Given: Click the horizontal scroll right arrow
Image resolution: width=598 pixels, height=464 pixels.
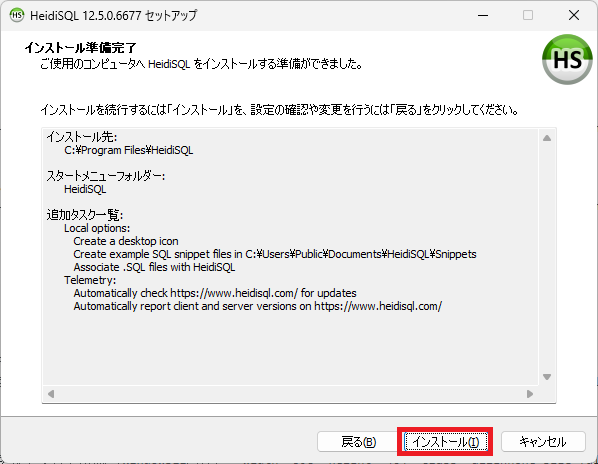Looking at the screenshot, I should (x=530, y=393).
